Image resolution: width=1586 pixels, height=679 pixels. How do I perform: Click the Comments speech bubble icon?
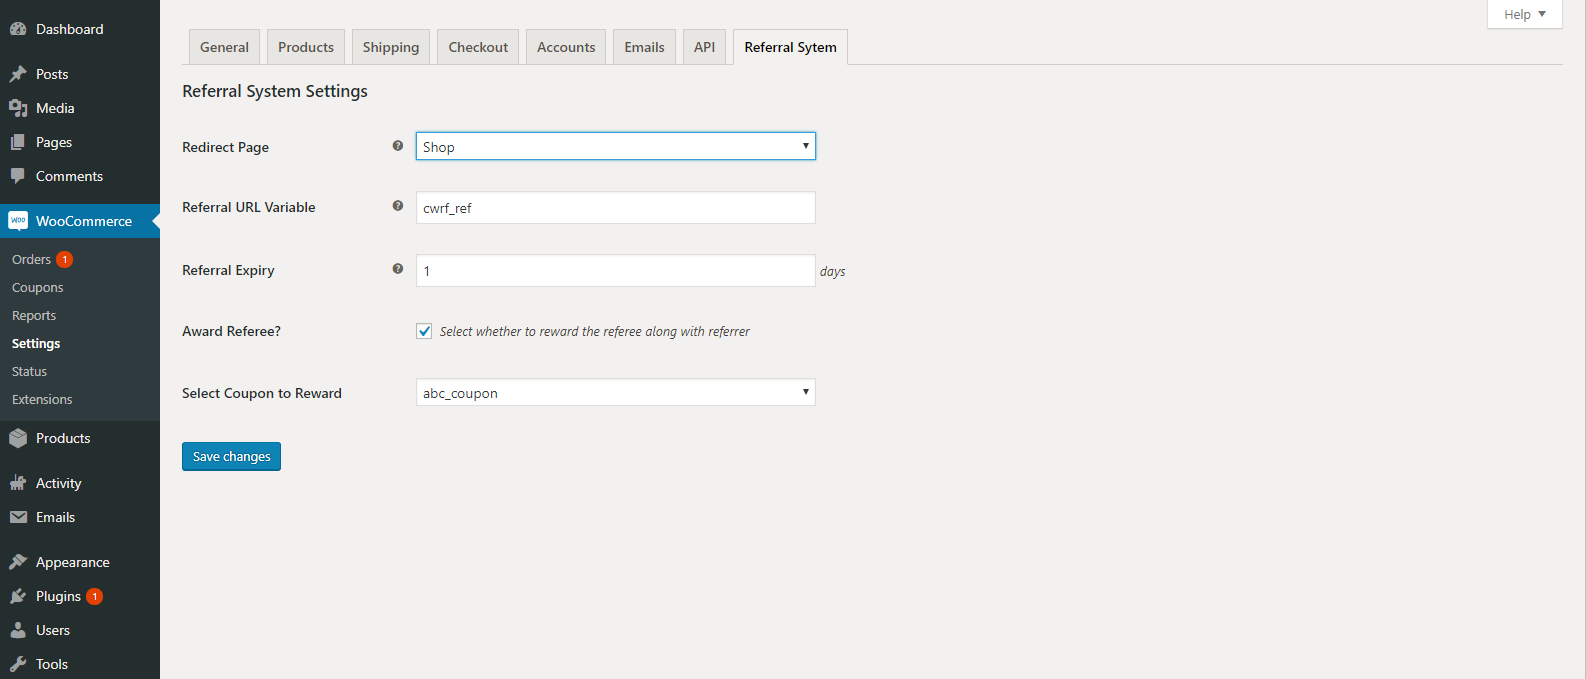click(18, 176)
